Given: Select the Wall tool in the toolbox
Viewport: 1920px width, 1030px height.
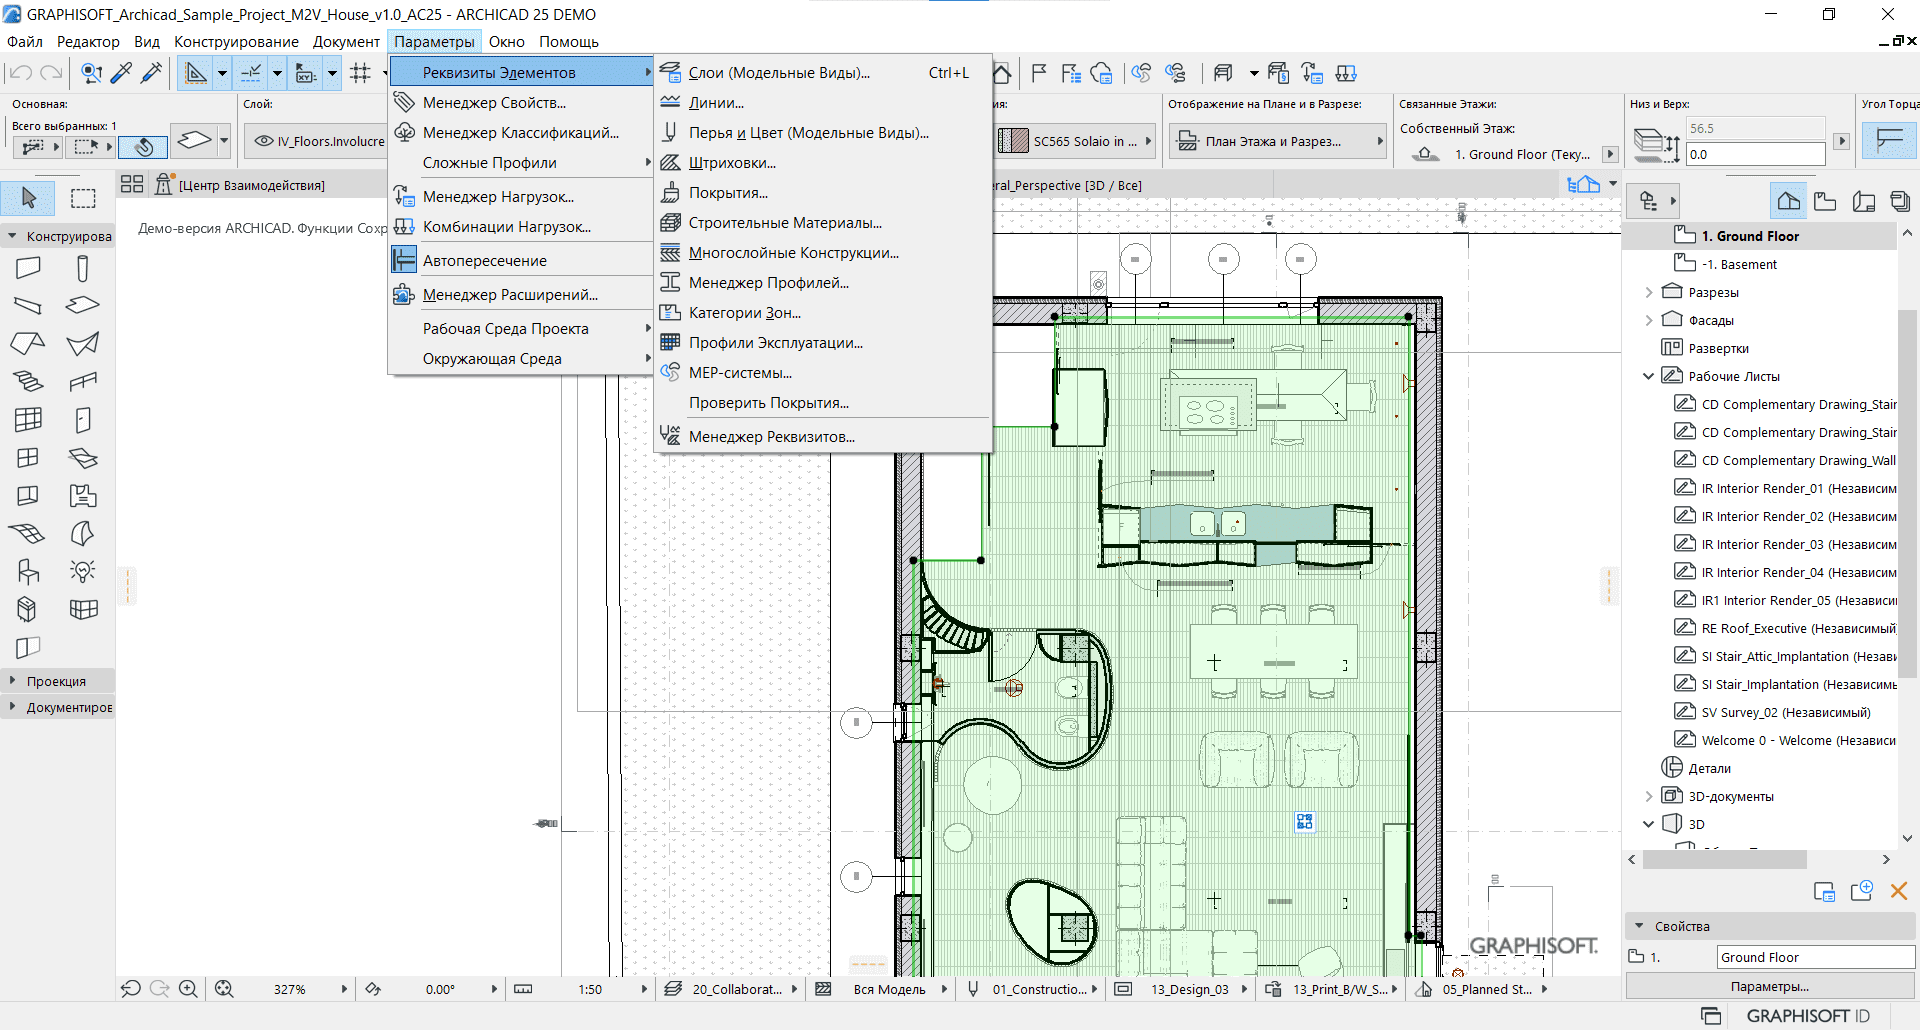Looking at the screenshot, I should click(x=28, y=268).
